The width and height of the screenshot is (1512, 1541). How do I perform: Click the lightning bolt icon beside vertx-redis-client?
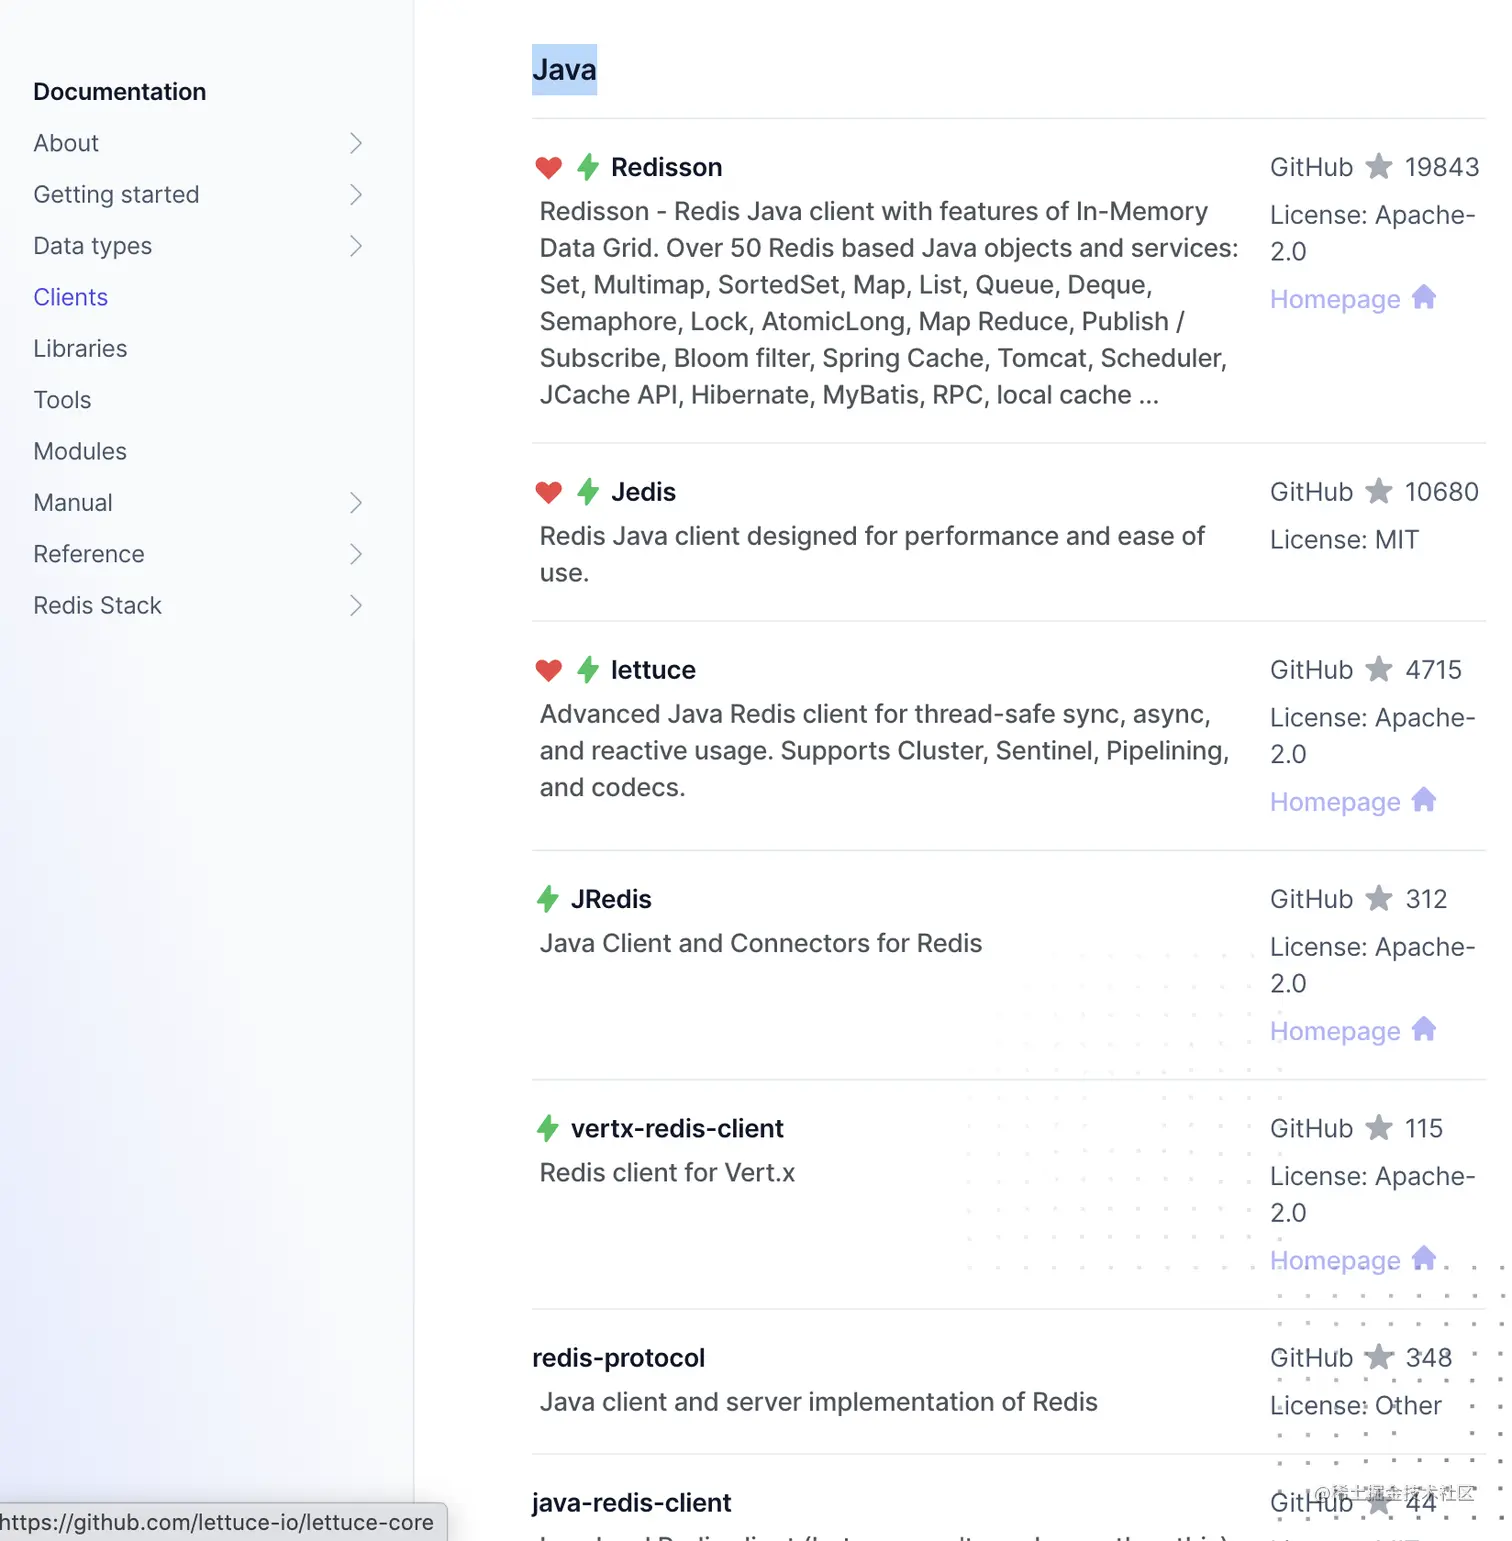[x=547, y=1128]
